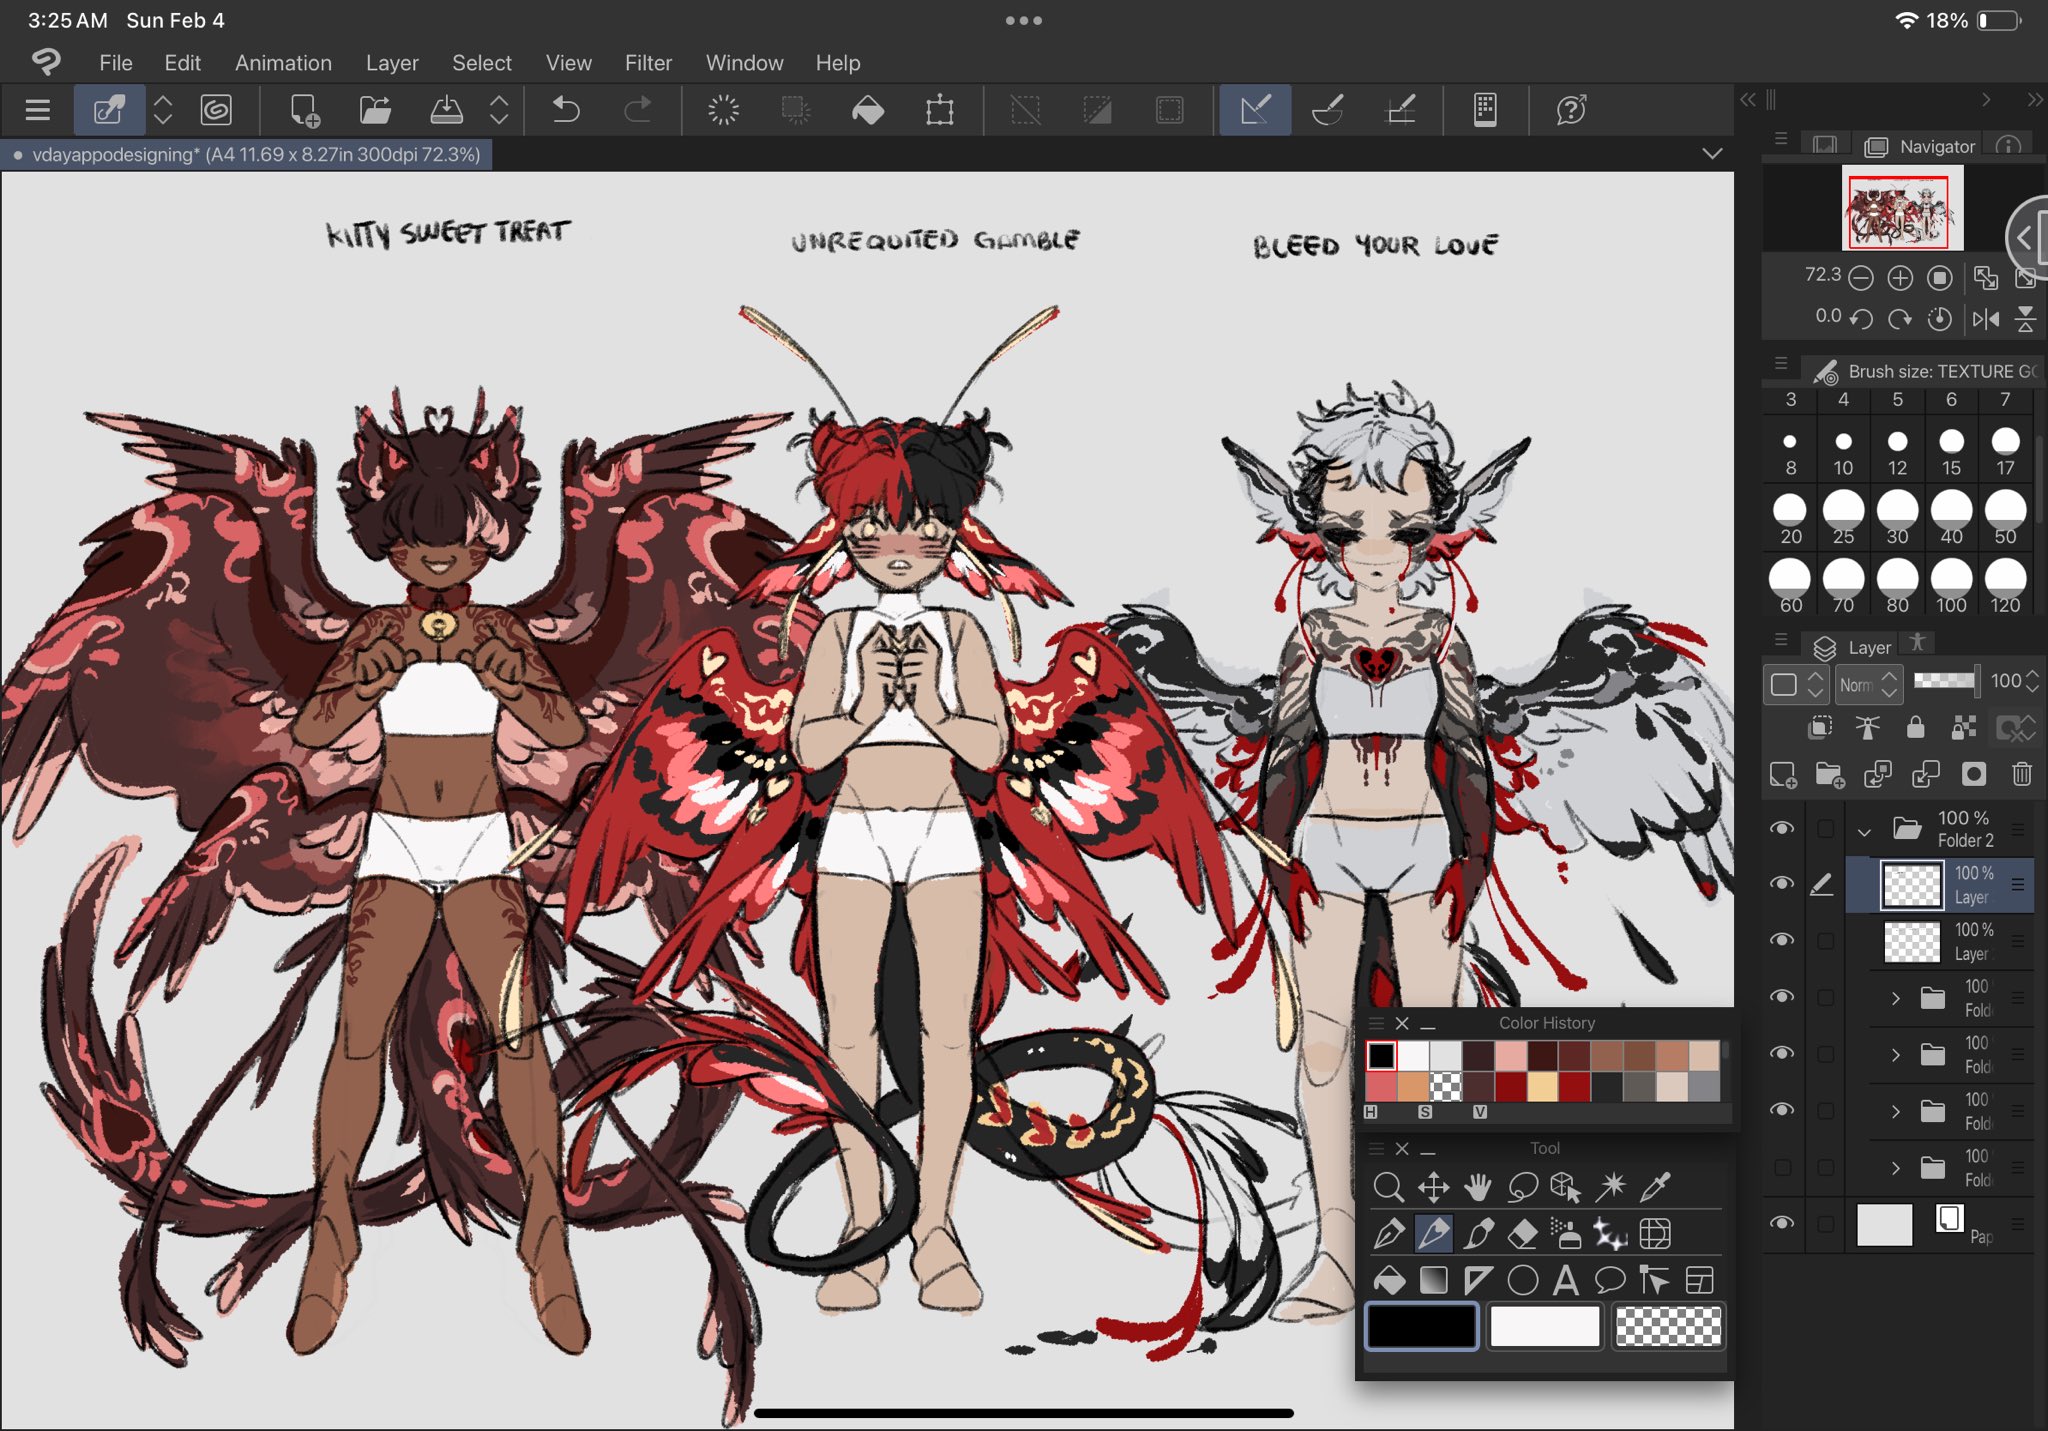The height and width of the screenshot is (1431, 2048).
Task: Select the Hand pan tool
Action: click(1478, 1187)
